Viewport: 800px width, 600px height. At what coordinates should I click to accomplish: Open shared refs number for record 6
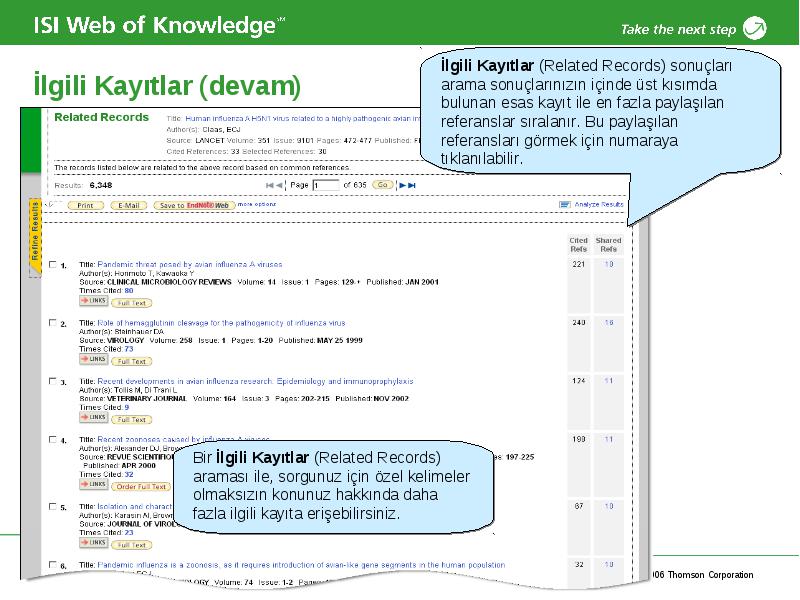click(x=609, y=564)
